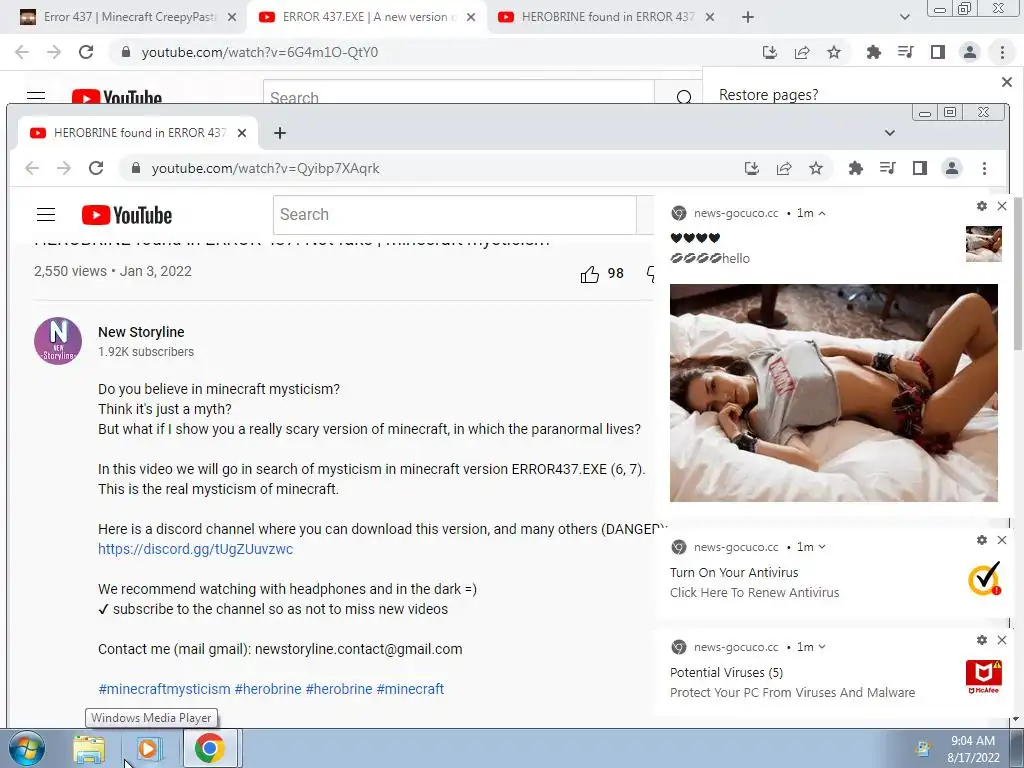Reload page in background Chrome window
The height and width of the screenshot is (768, 1024).
pyautogui.click(x=86, y=52)
